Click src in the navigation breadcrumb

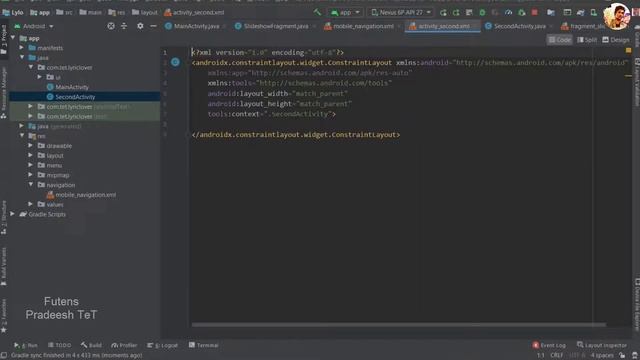click(64, 13)
